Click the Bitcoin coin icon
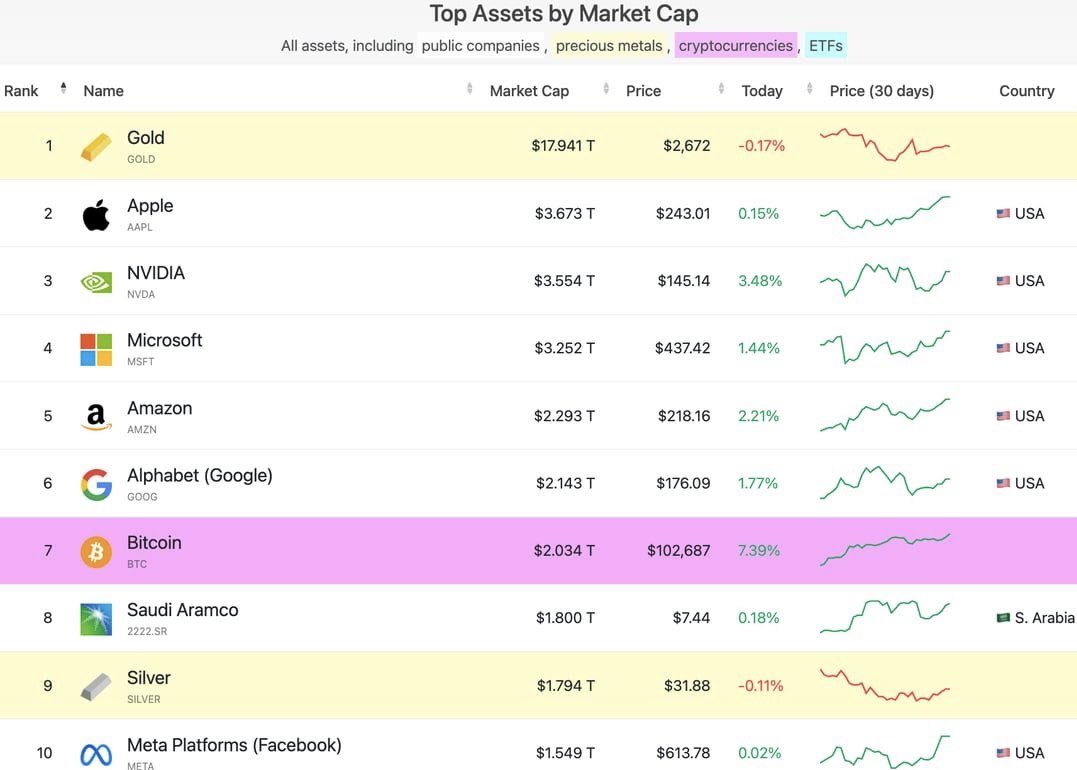Image resolution: width=1077 pixels, height=770 pixels. tap(96, 552)
